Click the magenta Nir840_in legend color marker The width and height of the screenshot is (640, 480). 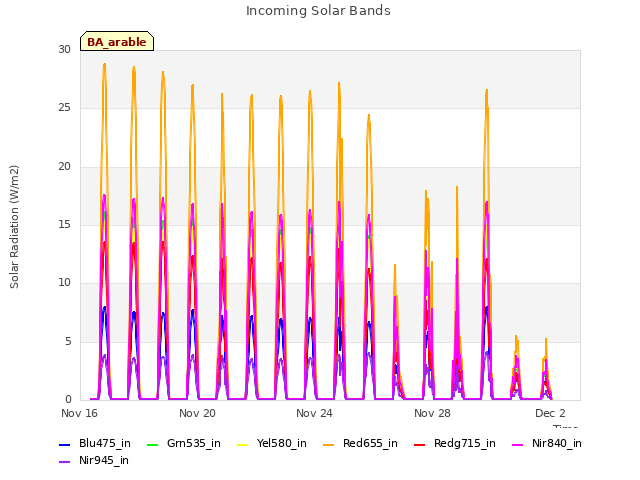pyautogui.click(x=518, y=444)
